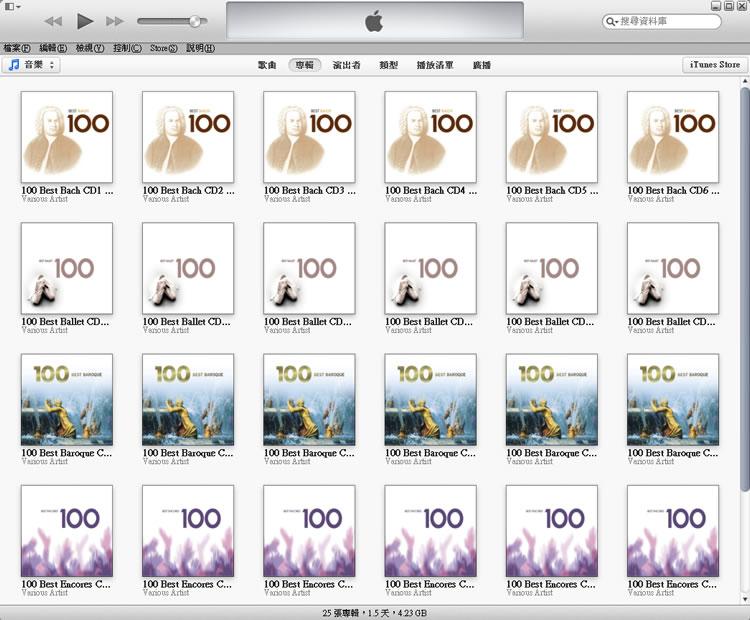Click the vertical scrollbar thumb
Viewport: 750px width, 620px height.
coord(745,288)
